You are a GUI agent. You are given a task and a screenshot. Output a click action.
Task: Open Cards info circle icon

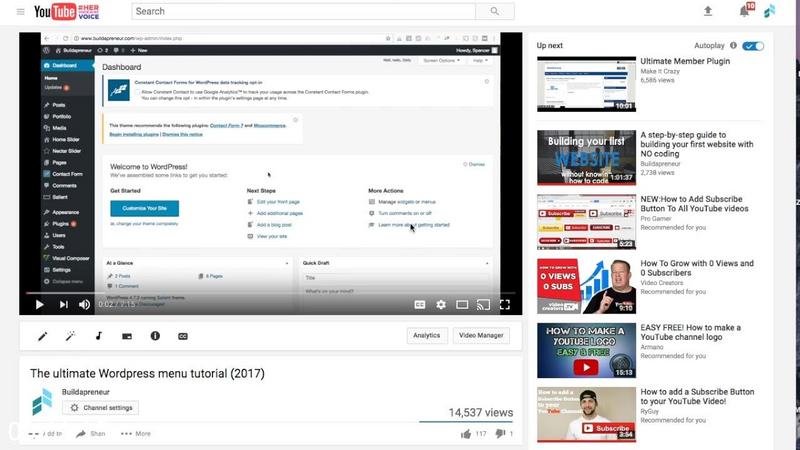coord(155,336)
